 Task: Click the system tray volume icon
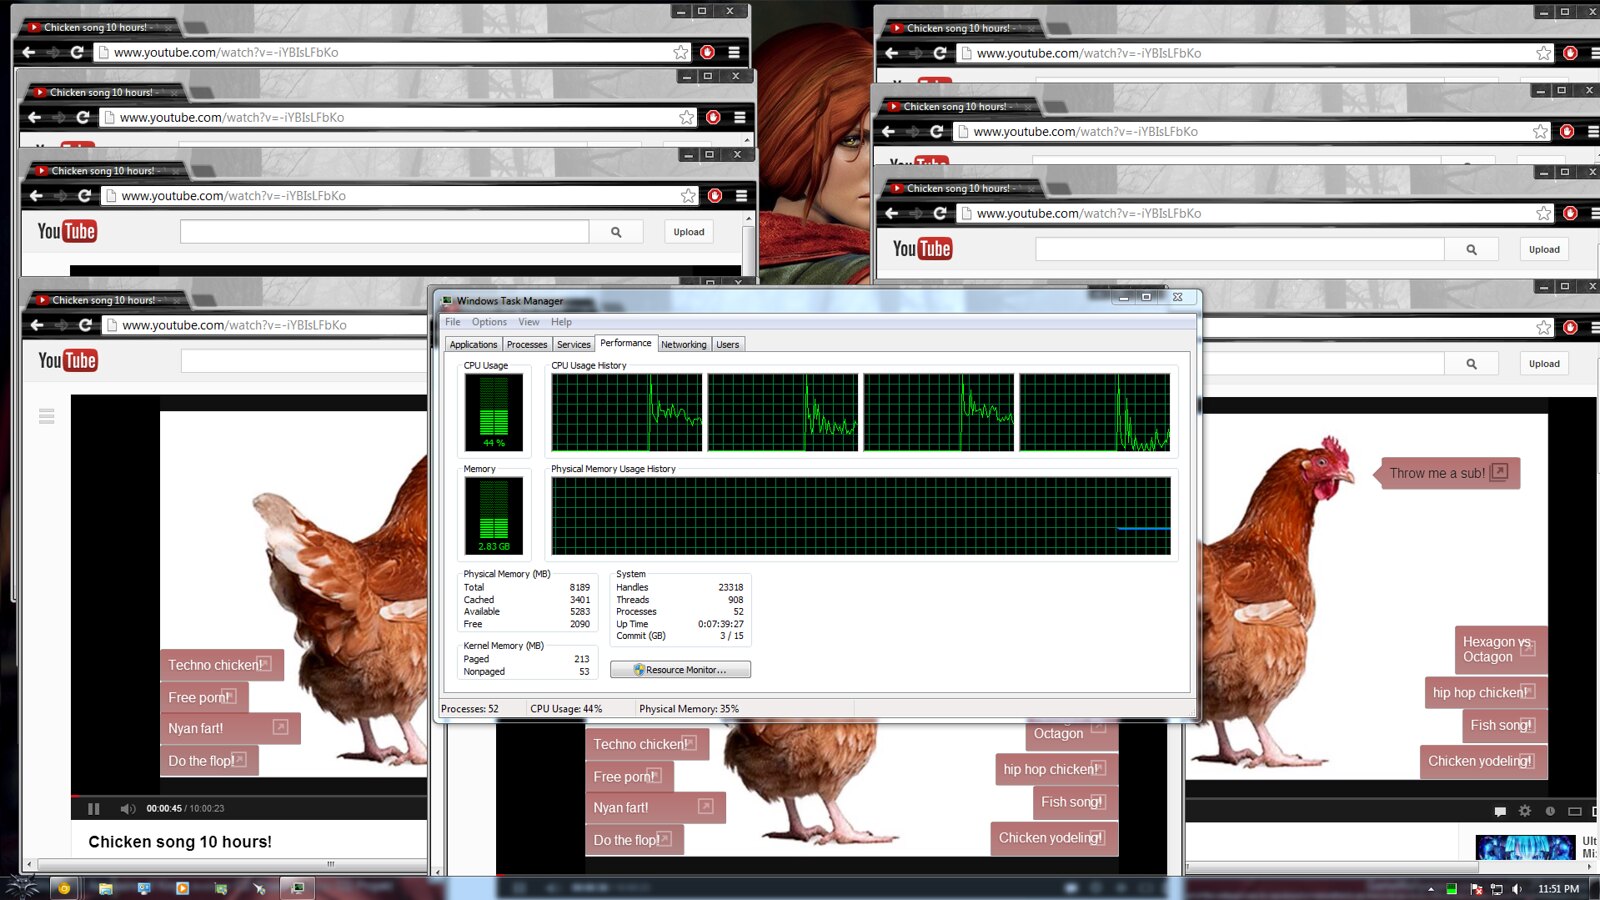1517,889
